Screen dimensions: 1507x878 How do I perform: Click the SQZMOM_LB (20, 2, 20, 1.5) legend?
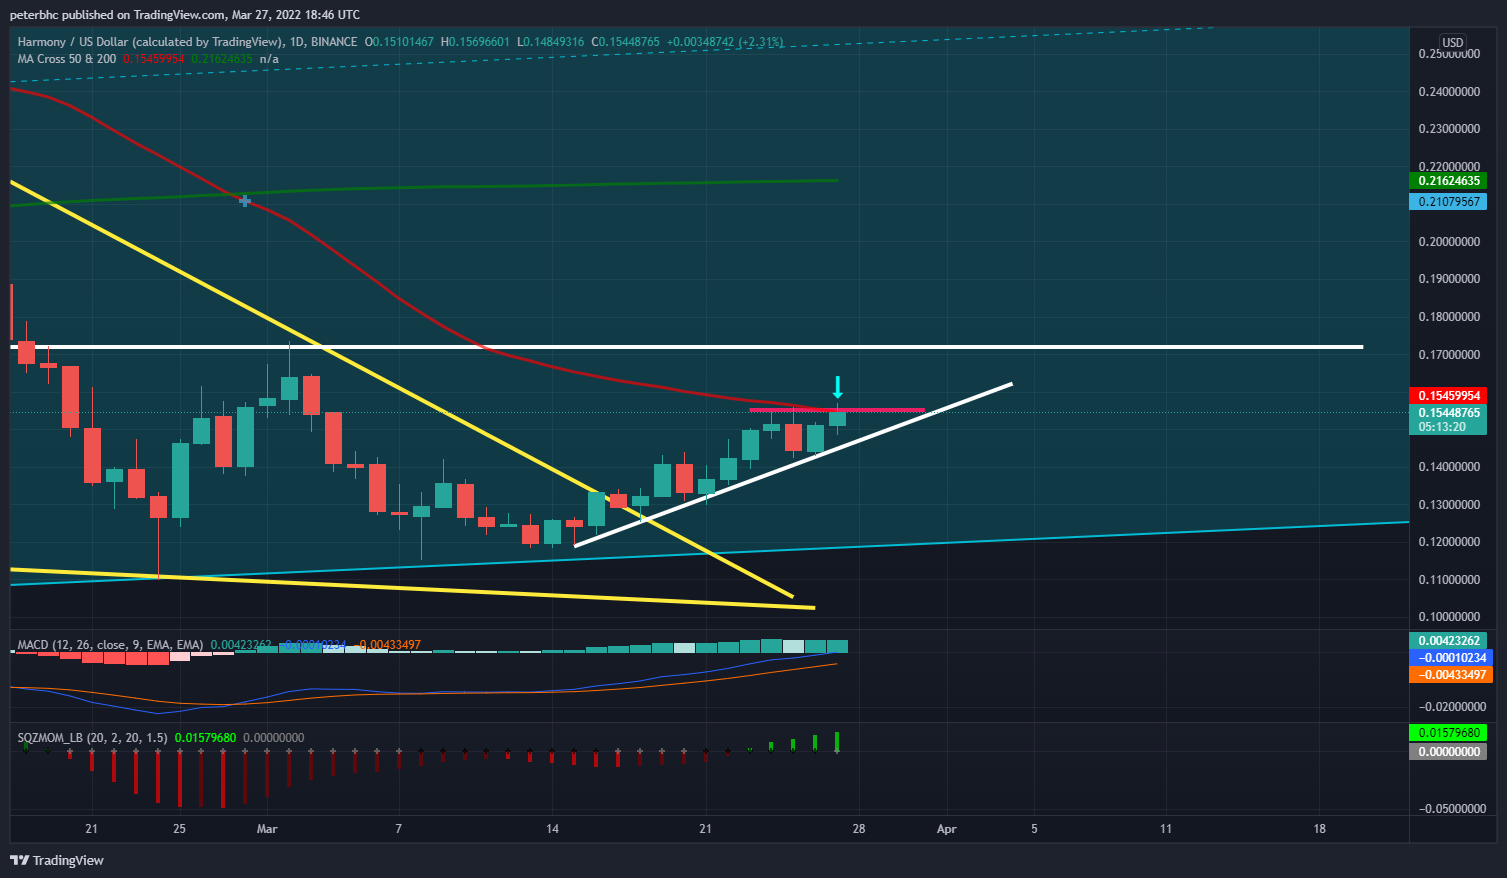[x=92, y=738]
